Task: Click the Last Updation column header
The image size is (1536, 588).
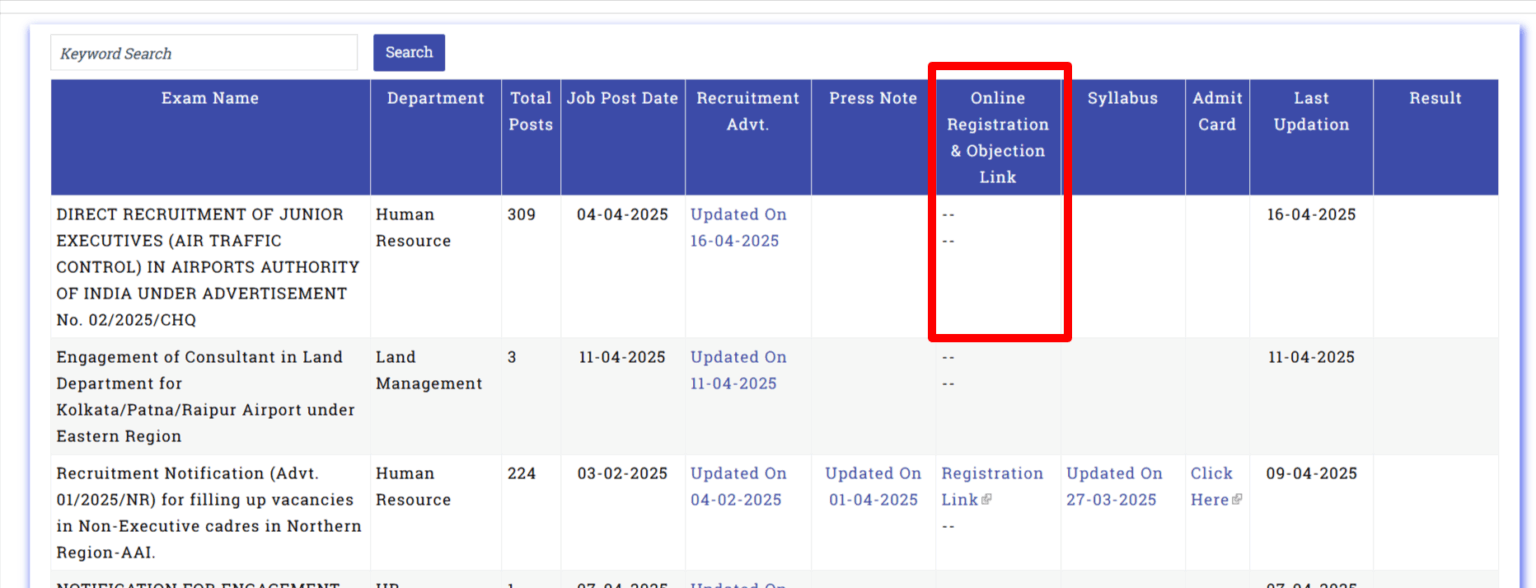Action: [1310, 111]
